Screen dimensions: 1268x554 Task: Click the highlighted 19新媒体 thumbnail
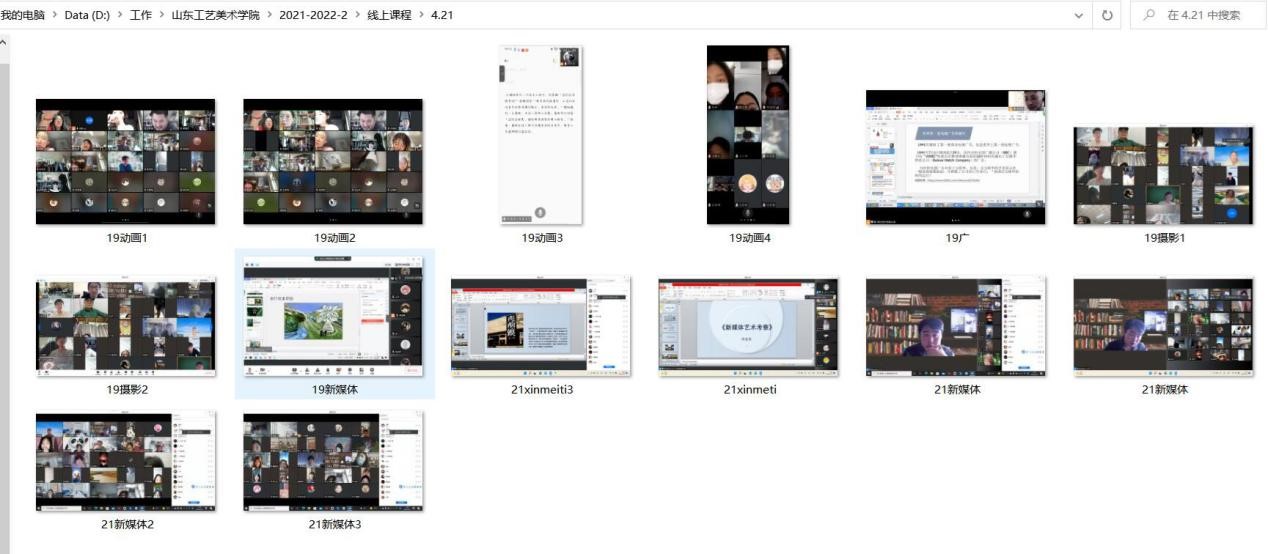[x=333, y=316]
